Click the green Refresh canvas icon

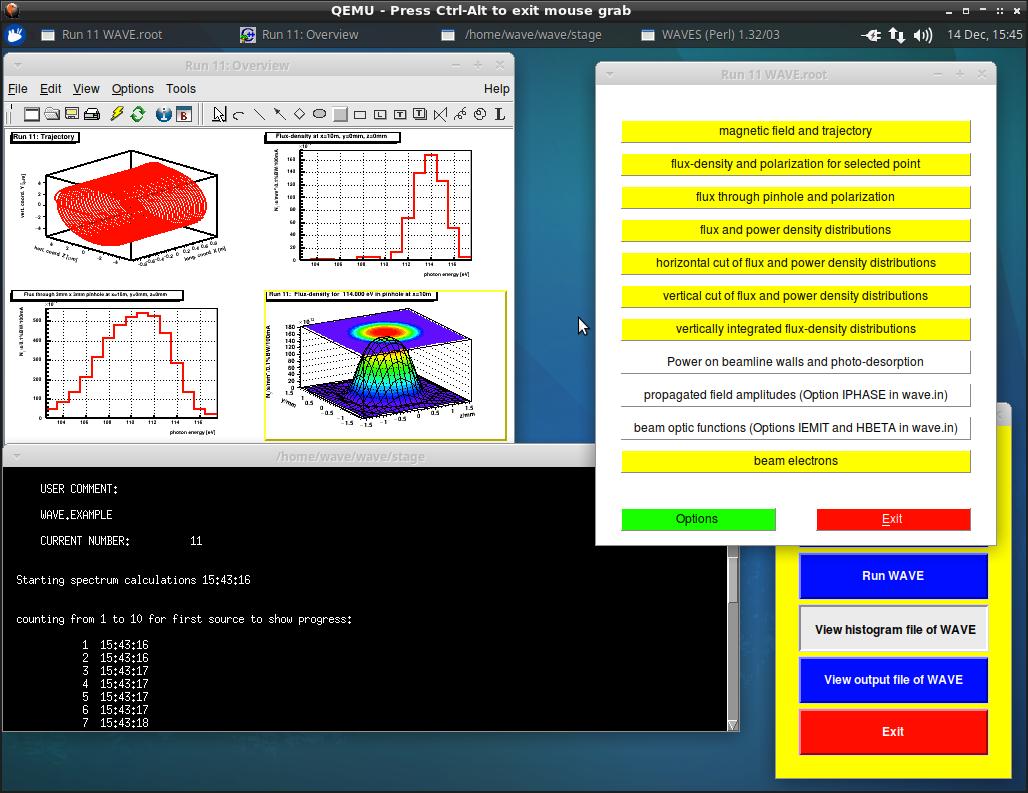[x=138, y=114]
